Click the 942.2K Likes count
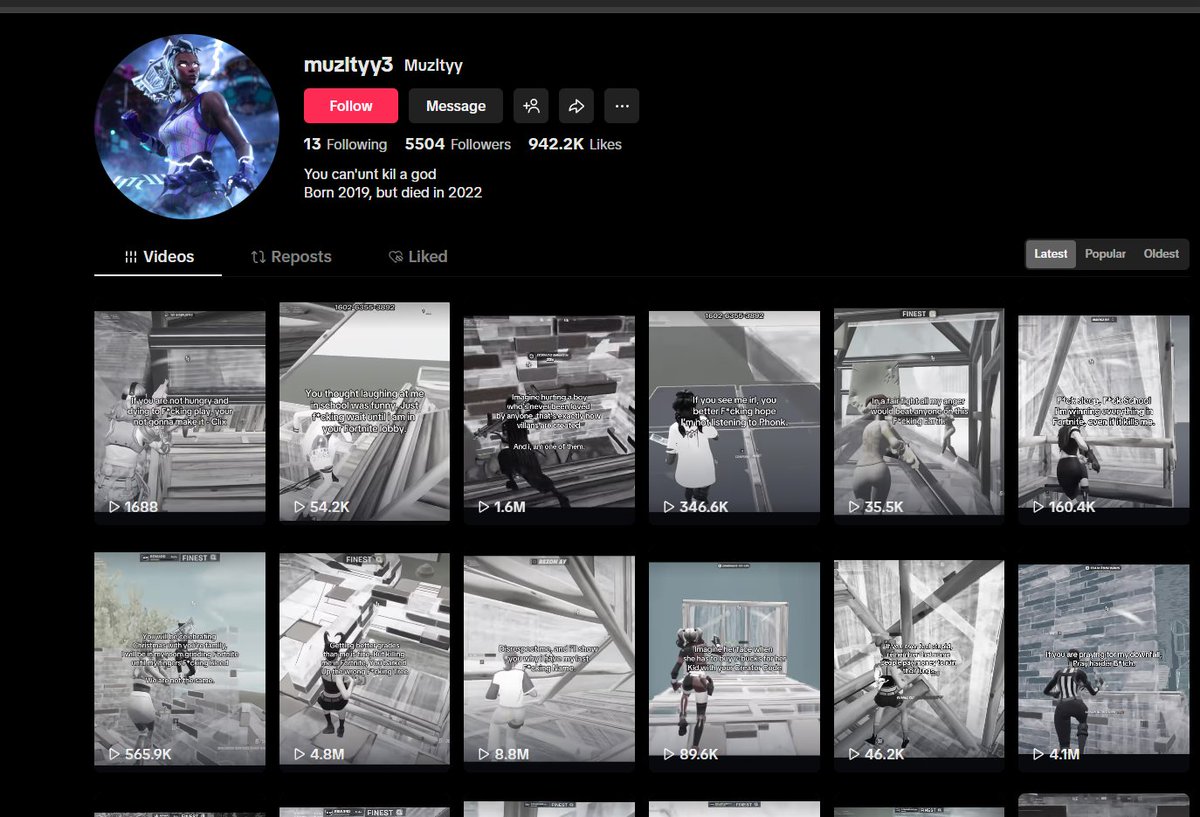The height and width of the screenshot is (817, 1200). click(x=575, y=145)
